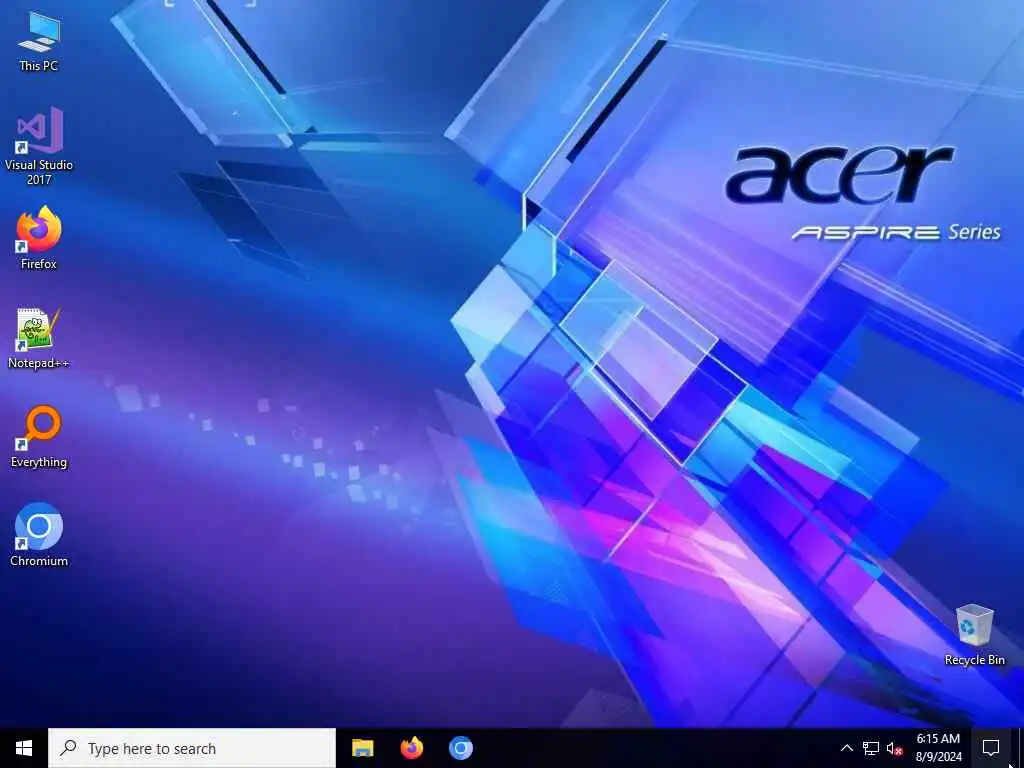Open the muted volume tray icon
1024x768 pixels.
894,748
